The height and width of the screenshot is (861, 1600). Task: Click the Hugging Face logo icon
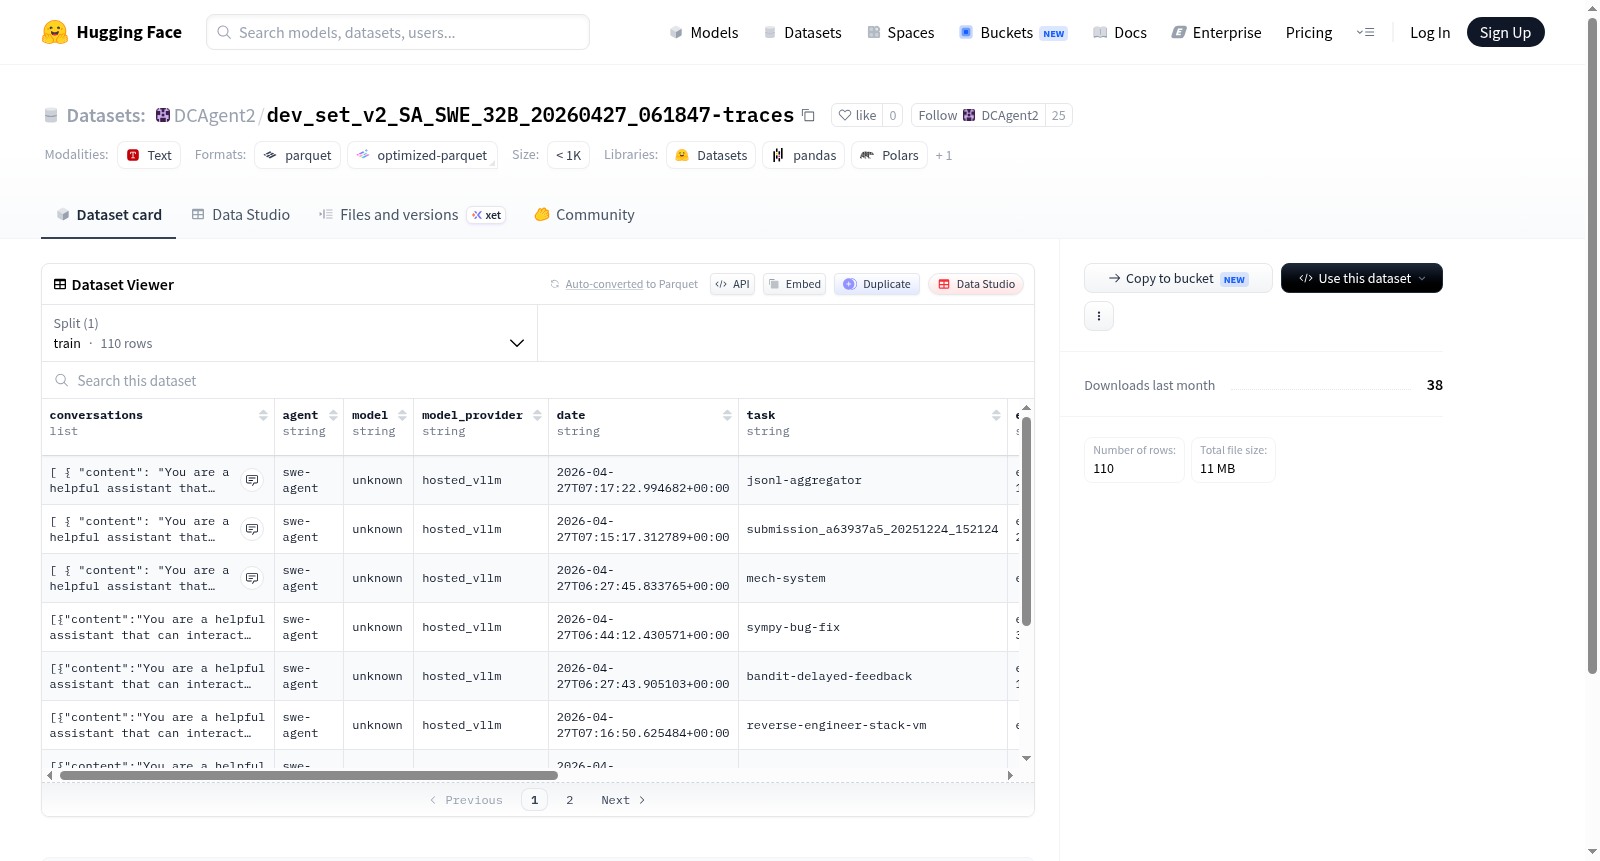coord(55,32)
